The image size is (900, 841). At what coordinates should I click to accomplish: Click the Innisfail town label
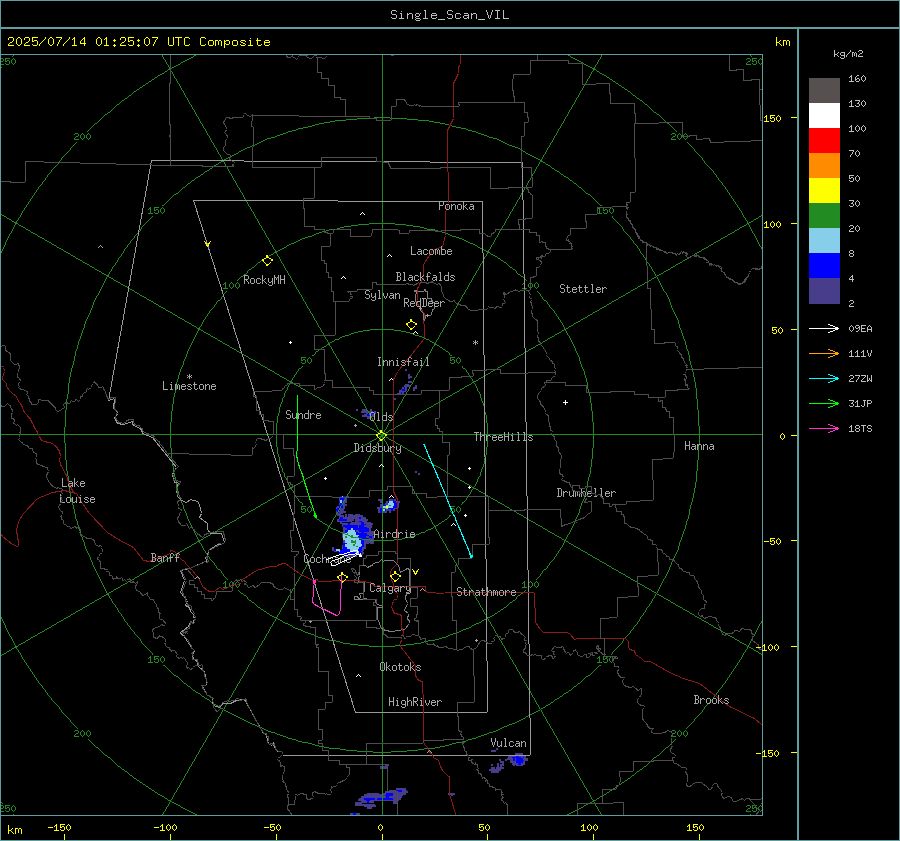[x=403, y=362]
